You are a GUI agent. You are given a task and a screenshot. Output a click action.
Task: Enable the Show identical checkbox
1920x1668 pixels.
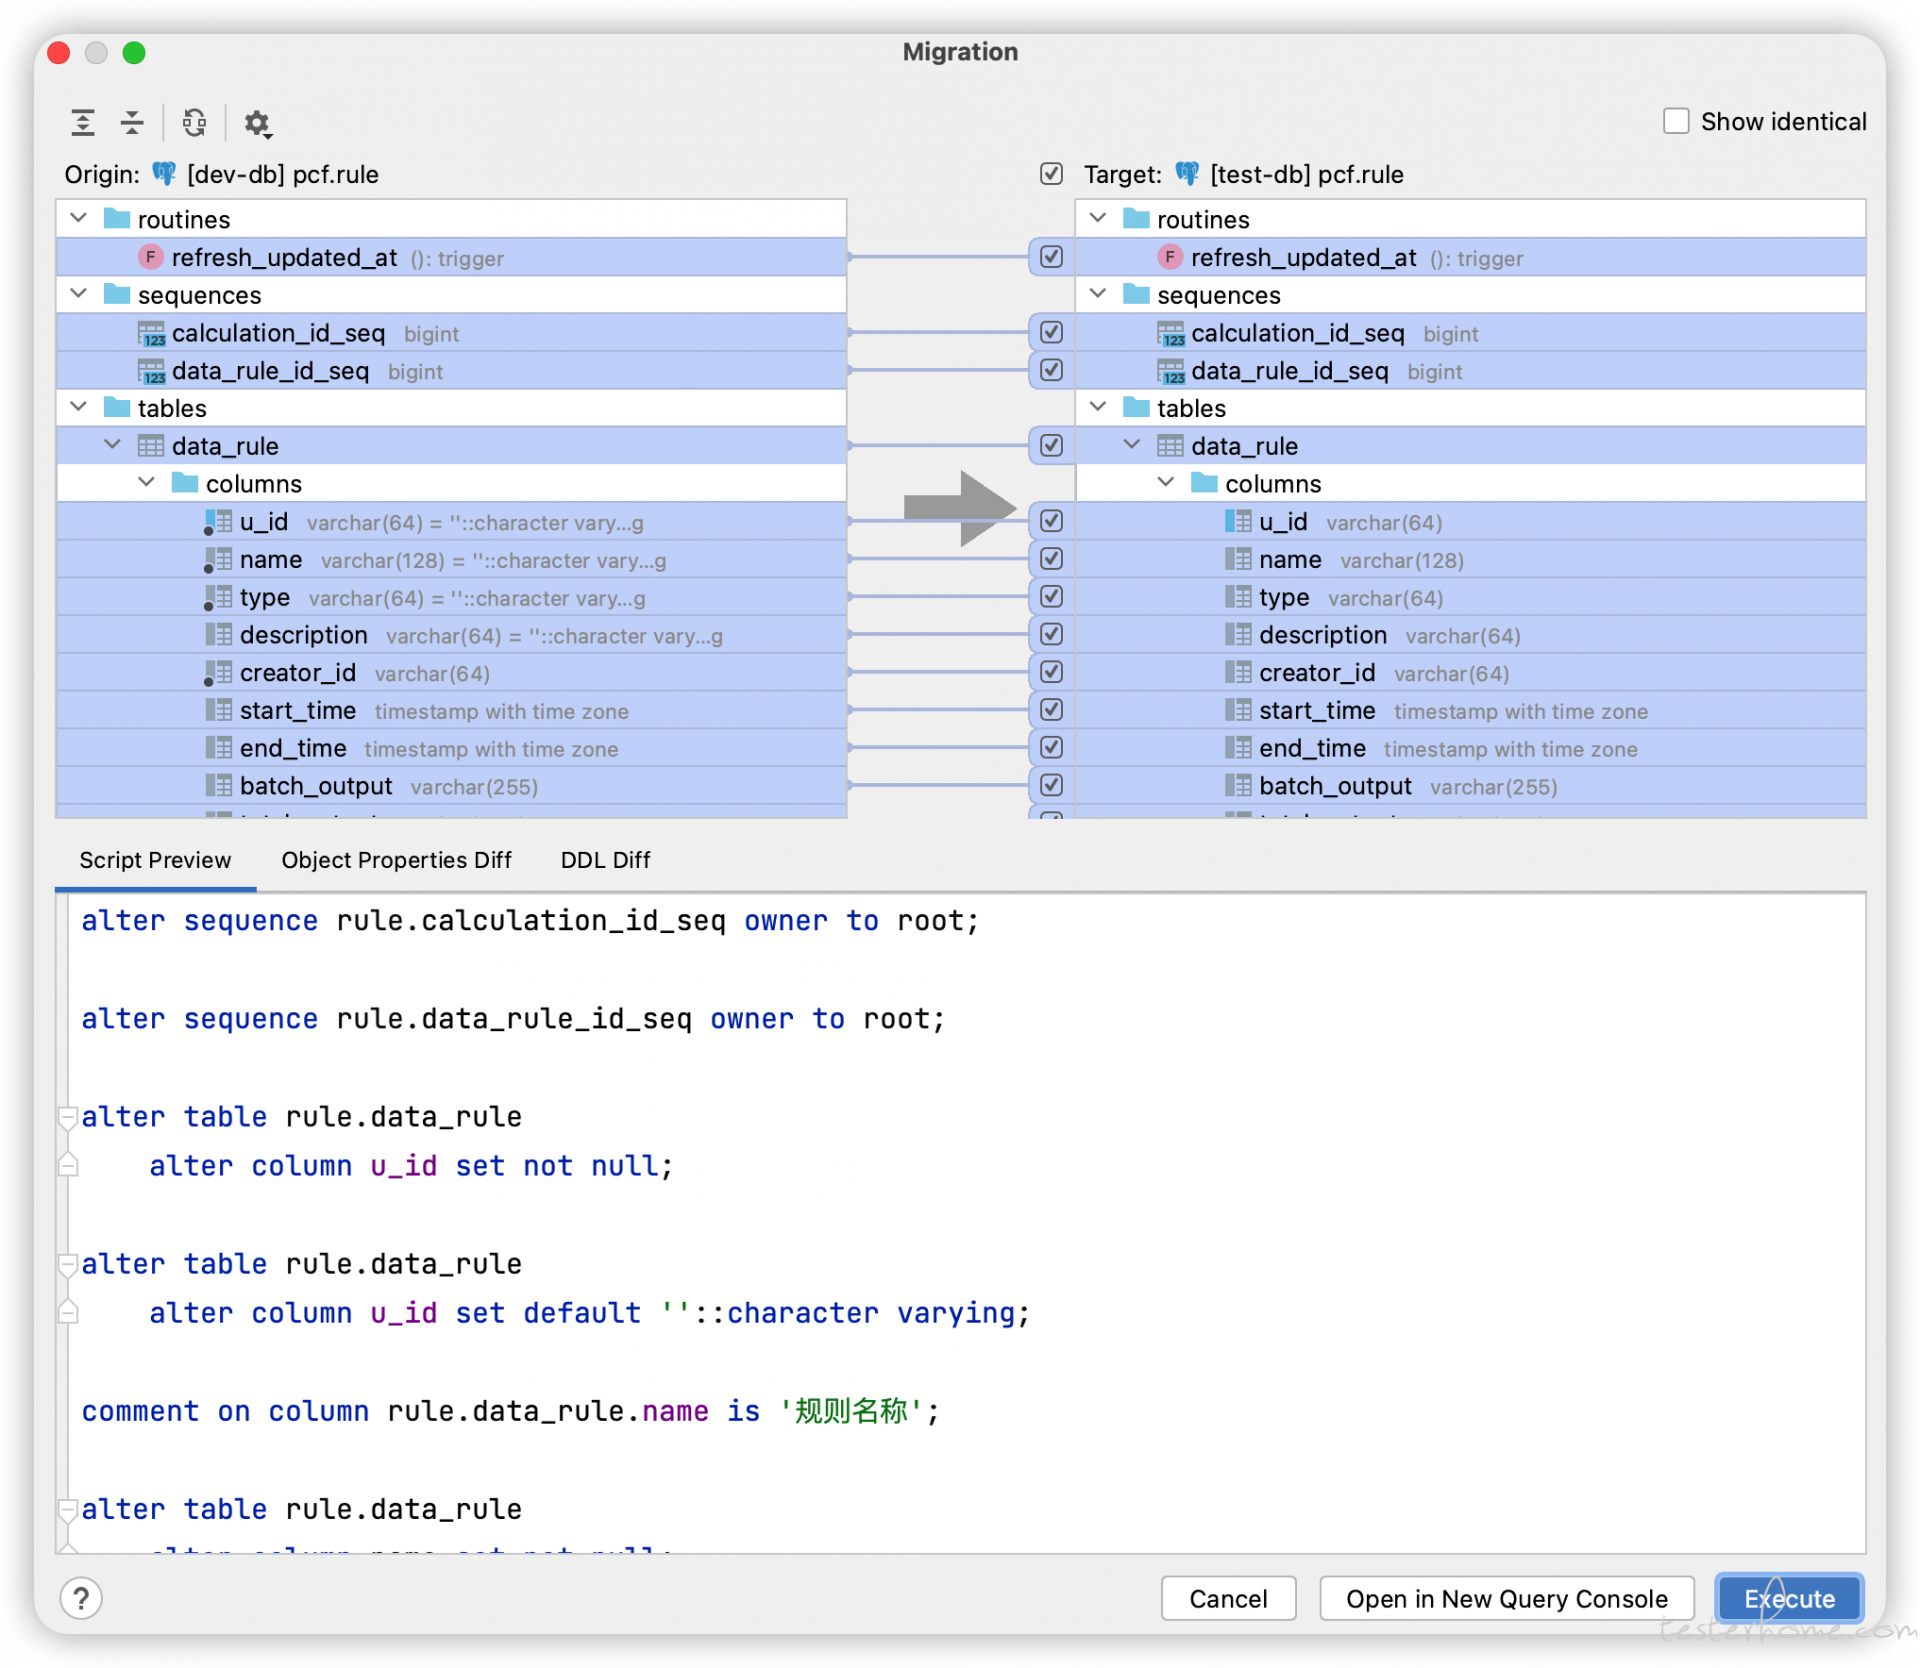[1676, 121]
